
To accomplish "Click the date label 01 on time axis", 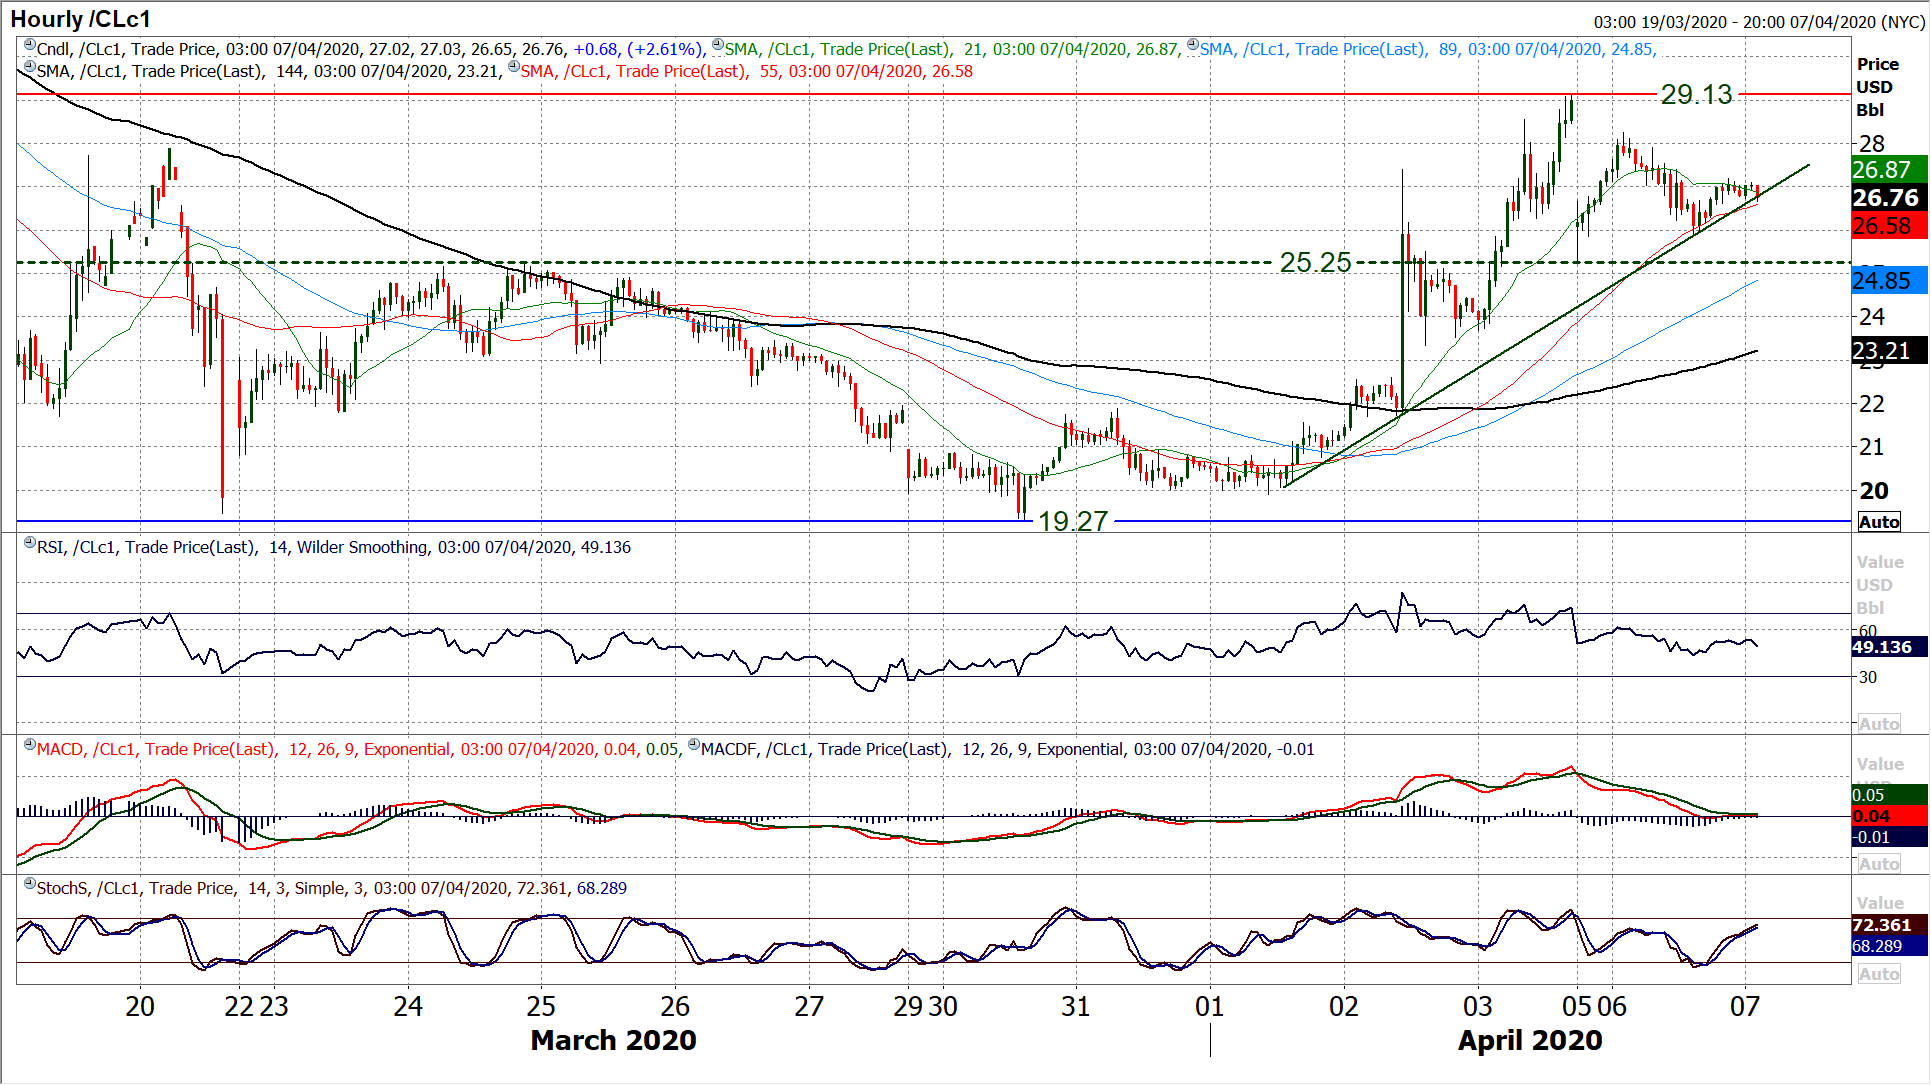I will [x=1210, y=1006].
